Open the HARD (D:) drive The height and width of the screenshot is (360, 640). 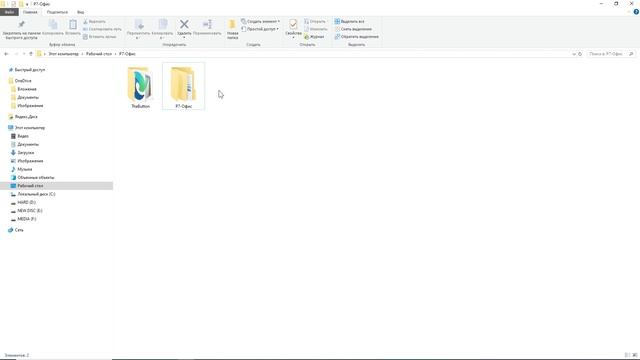click(x=26, y=202)
